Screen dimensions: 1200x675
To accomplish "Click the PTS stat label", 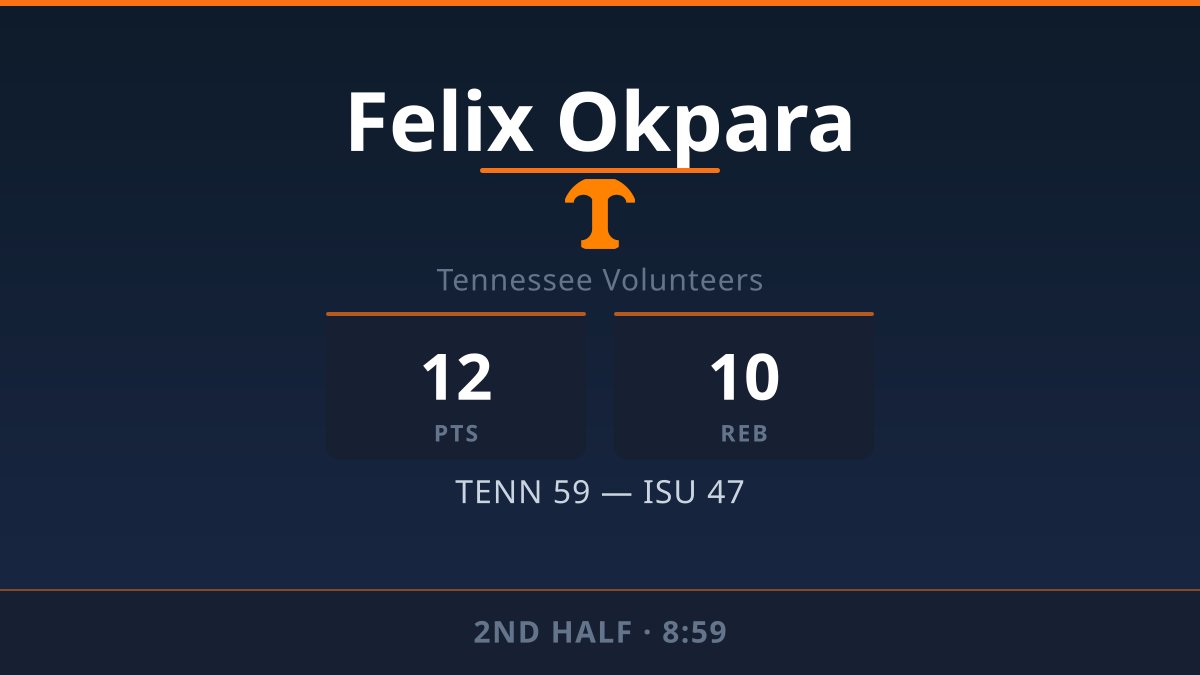I will coord(456,434).
